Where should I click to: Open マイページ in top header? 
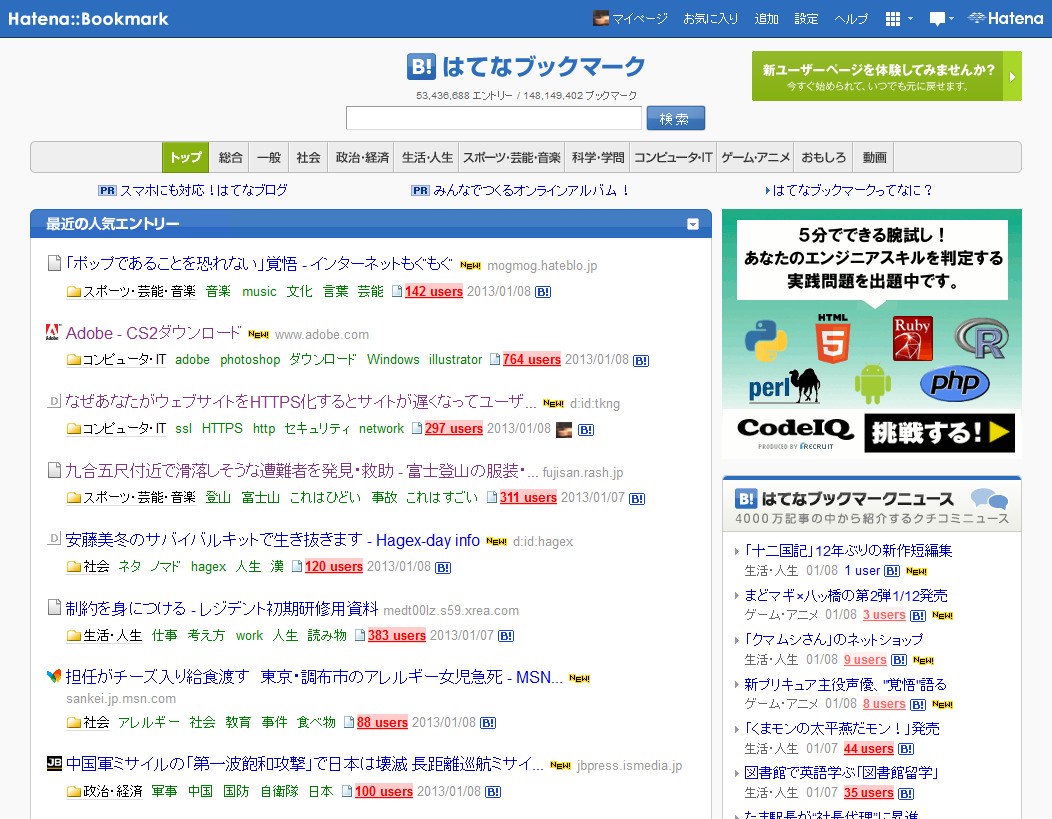631,19
